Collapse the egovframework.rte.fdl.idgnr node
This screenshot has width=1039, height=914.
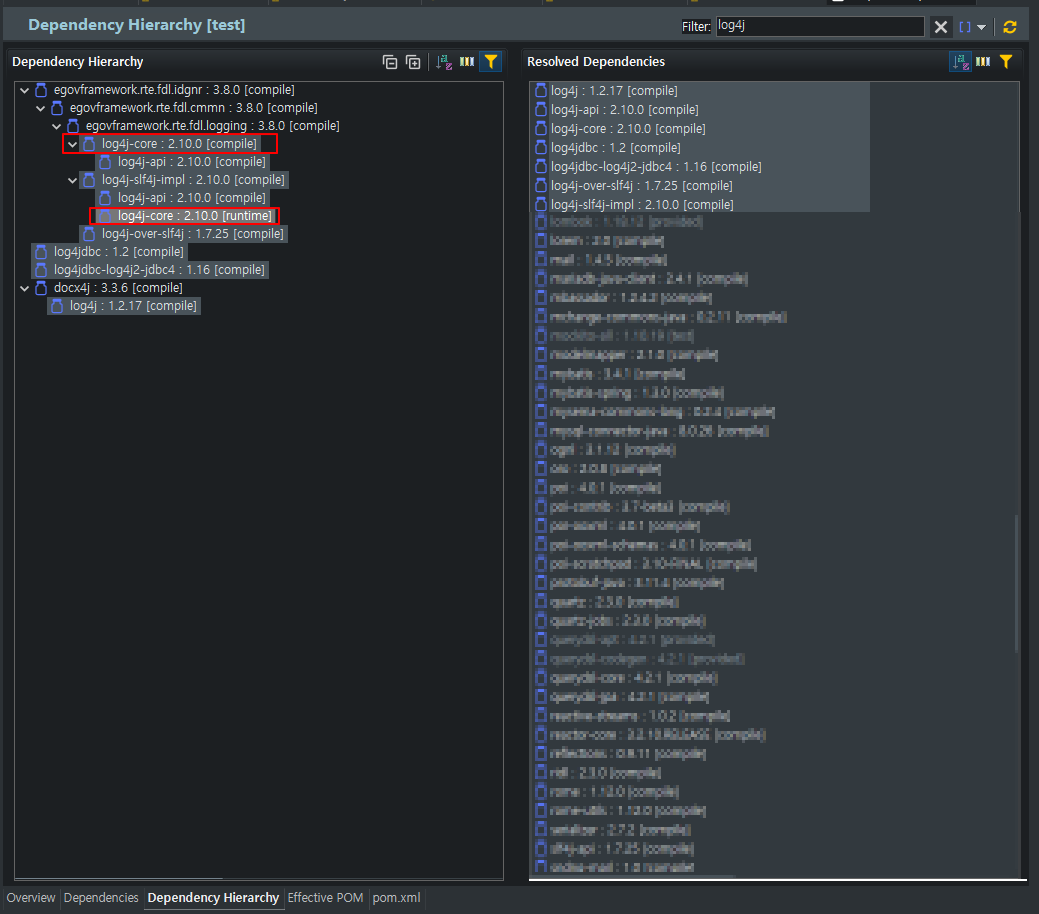pos(25,90)
